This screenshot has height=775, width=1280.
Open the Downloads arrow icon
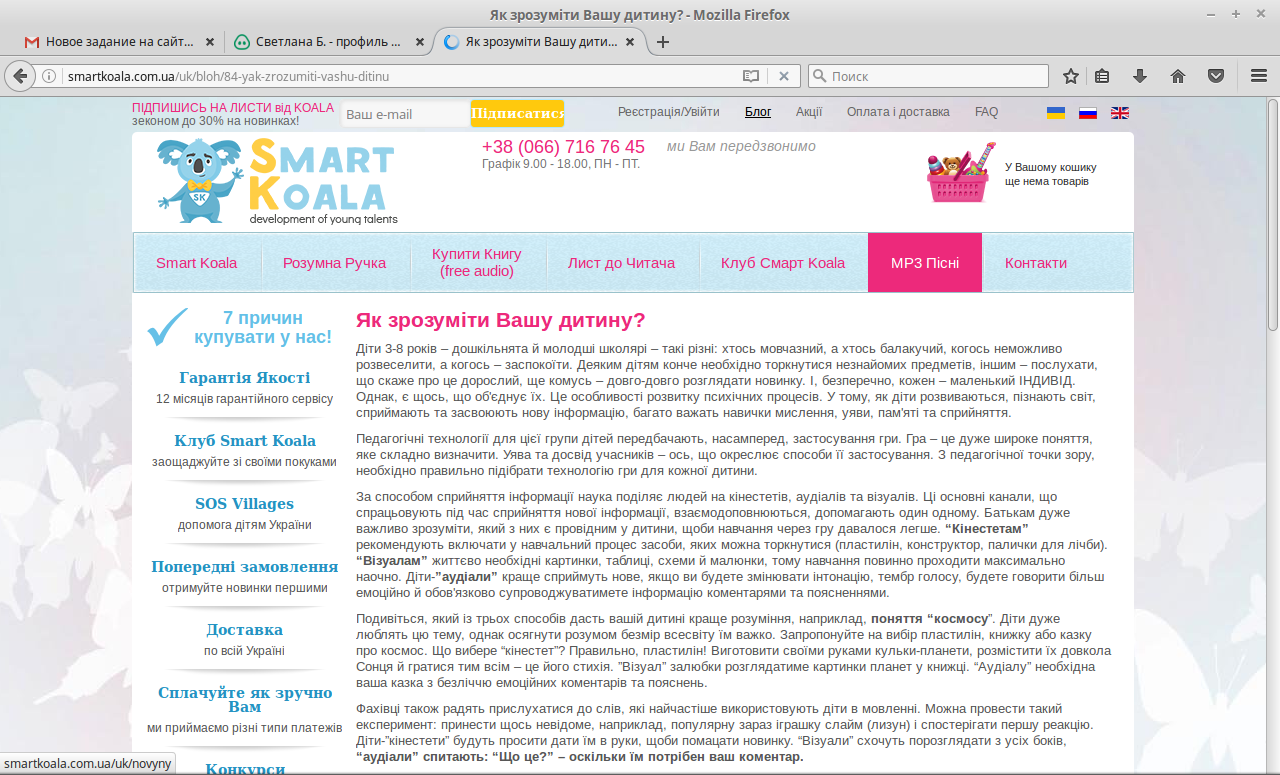pyautogui.click(x=1139, y=76)
